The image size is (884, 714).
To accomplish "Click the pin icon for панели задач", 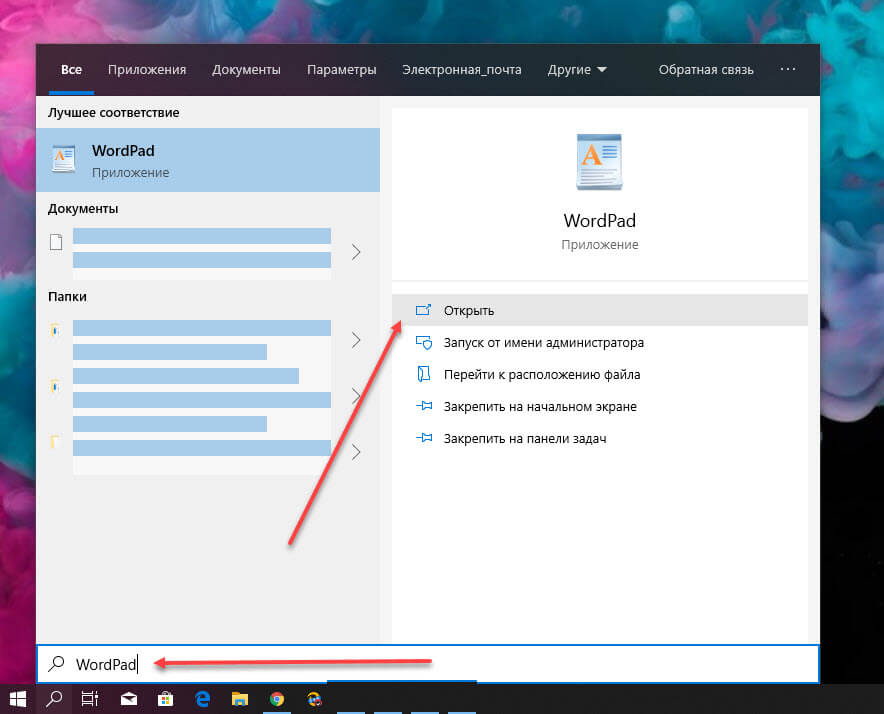I will coord(424,438).
